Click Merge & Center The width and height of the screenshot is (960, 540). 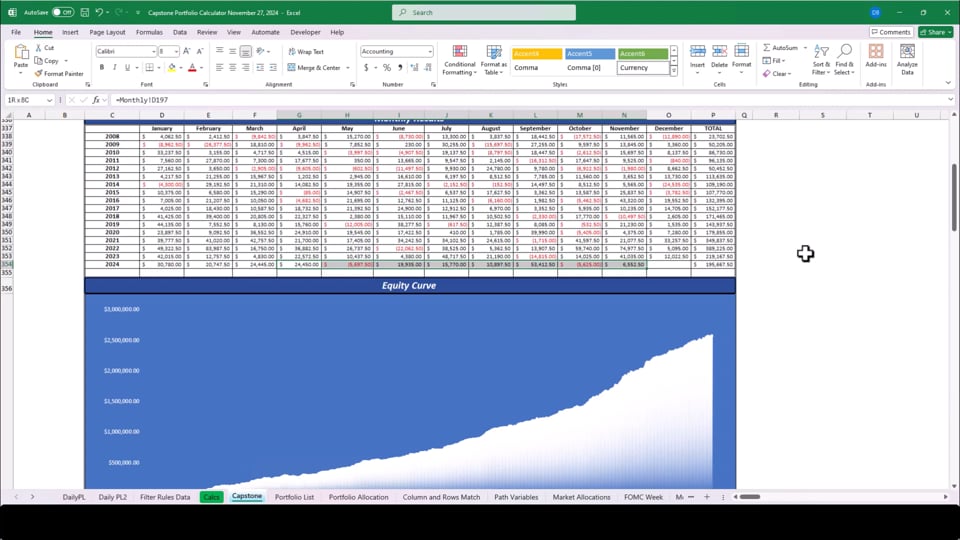(x=313, y=68)
